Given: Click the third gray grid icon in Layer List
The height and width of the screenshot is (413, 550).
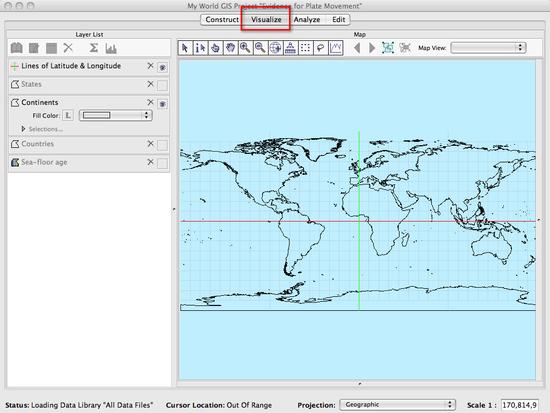Looking at the screenshot, I should point(51,48).
